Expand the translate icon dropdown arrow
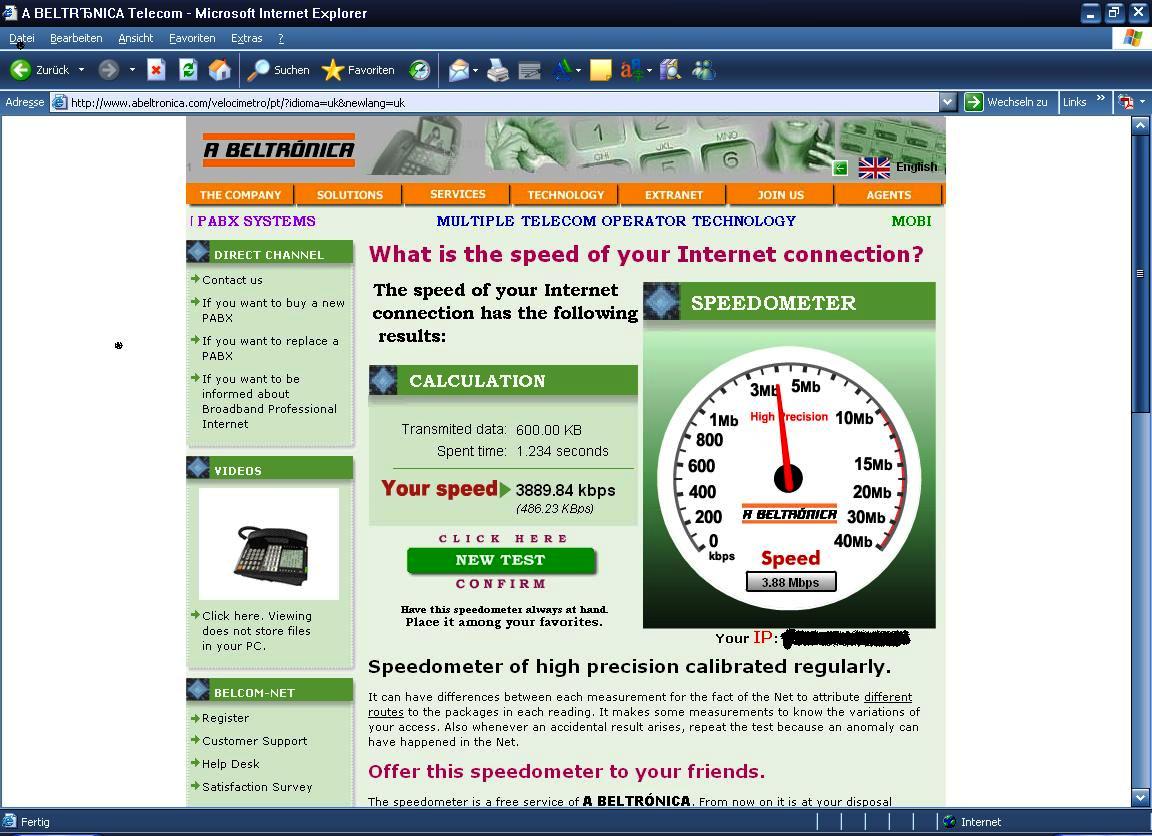The width and height of the screenshot is (1152, 836). coord(649,71)
